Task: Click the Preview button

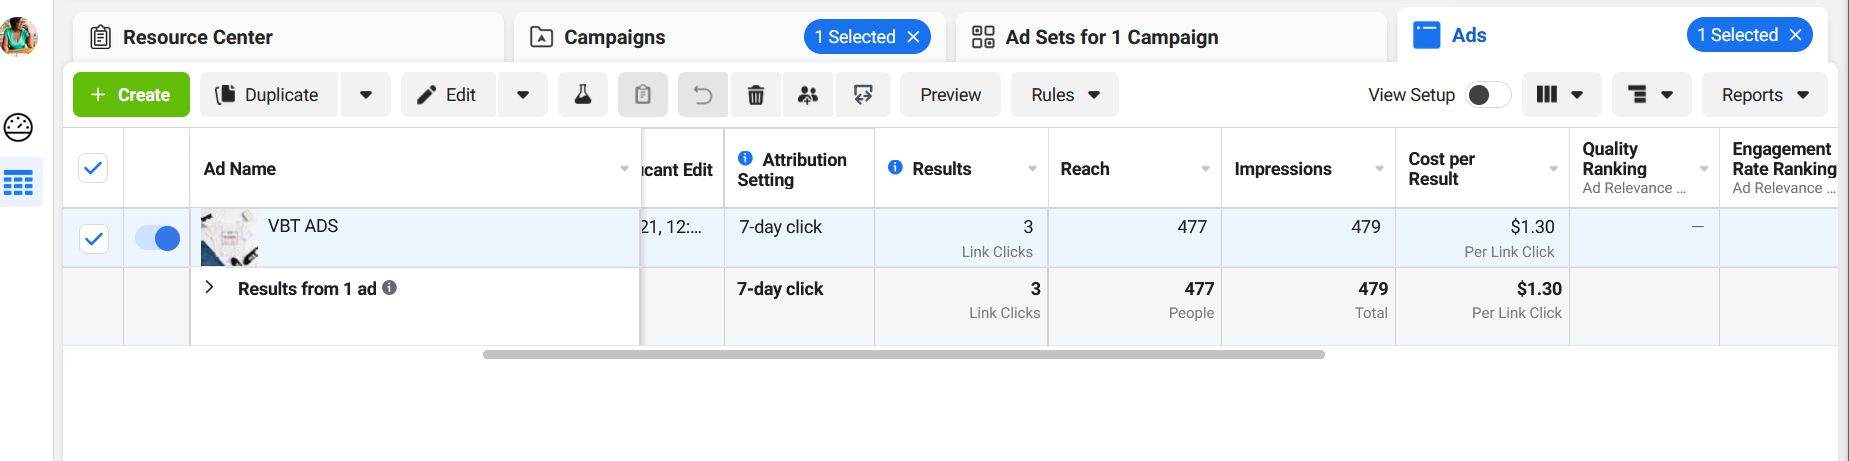Action: pyautogui.click(x=950, y=95)
